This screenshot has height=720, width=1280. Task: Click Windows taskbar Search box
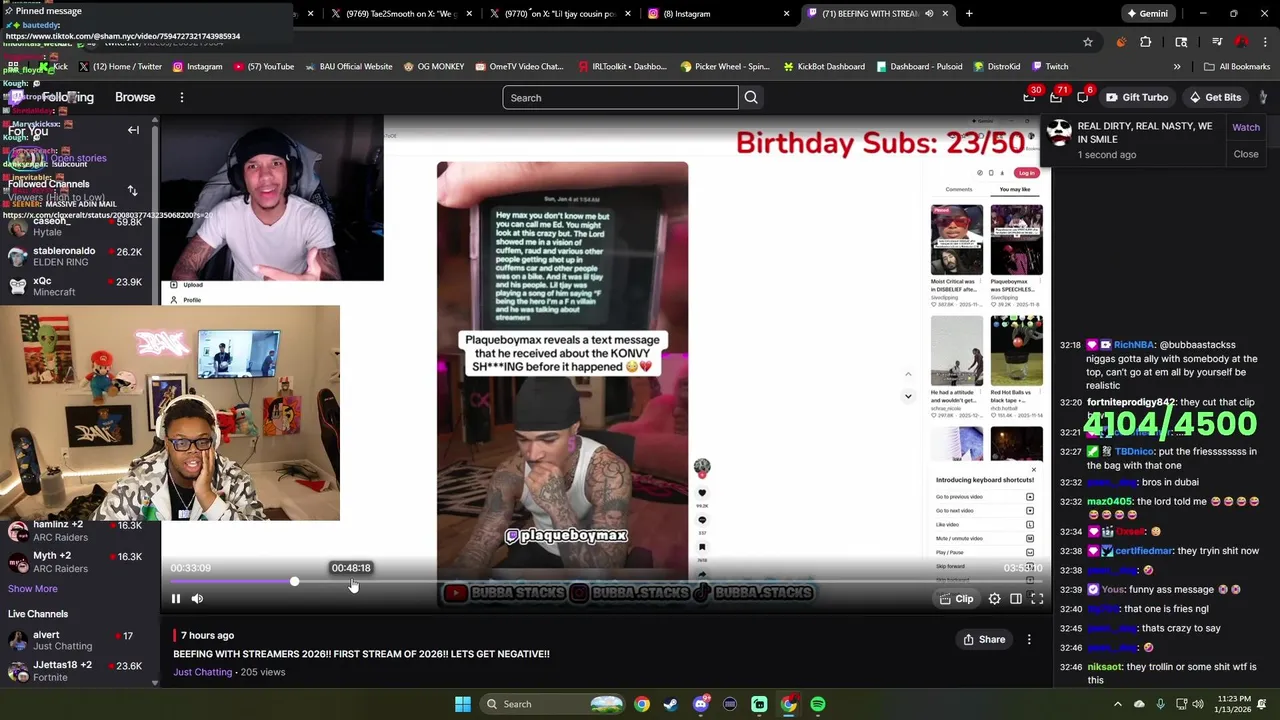(553, 704)
